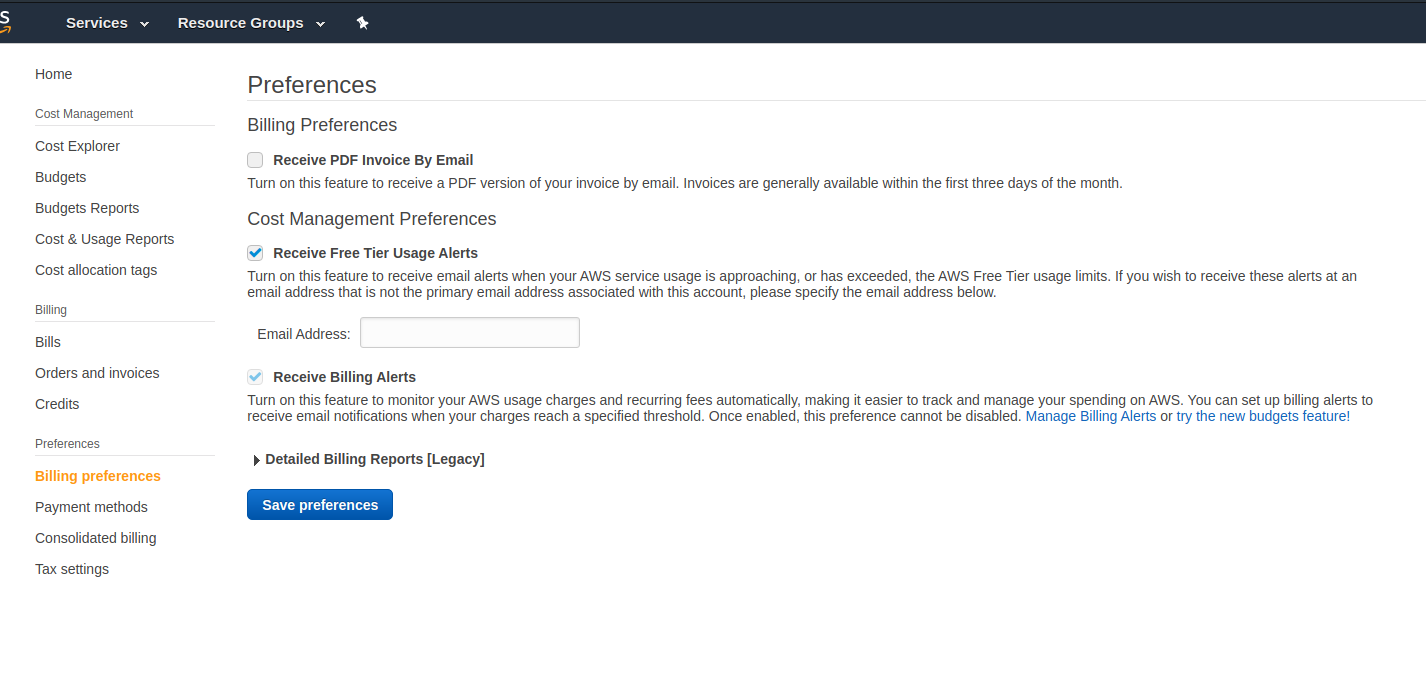
Task: Enable Receive PDF Invoice By Email checkbox
Action: [x=256, y=160]
